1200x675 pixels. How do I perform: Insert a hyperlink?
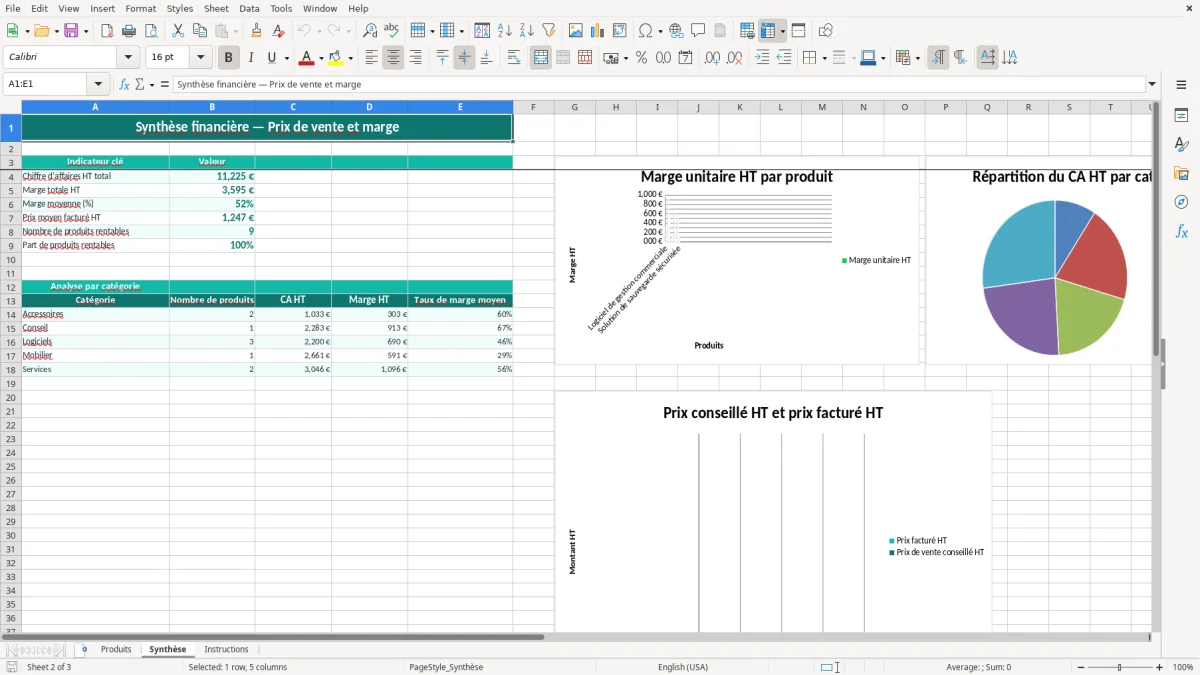[x=676, y=31]
